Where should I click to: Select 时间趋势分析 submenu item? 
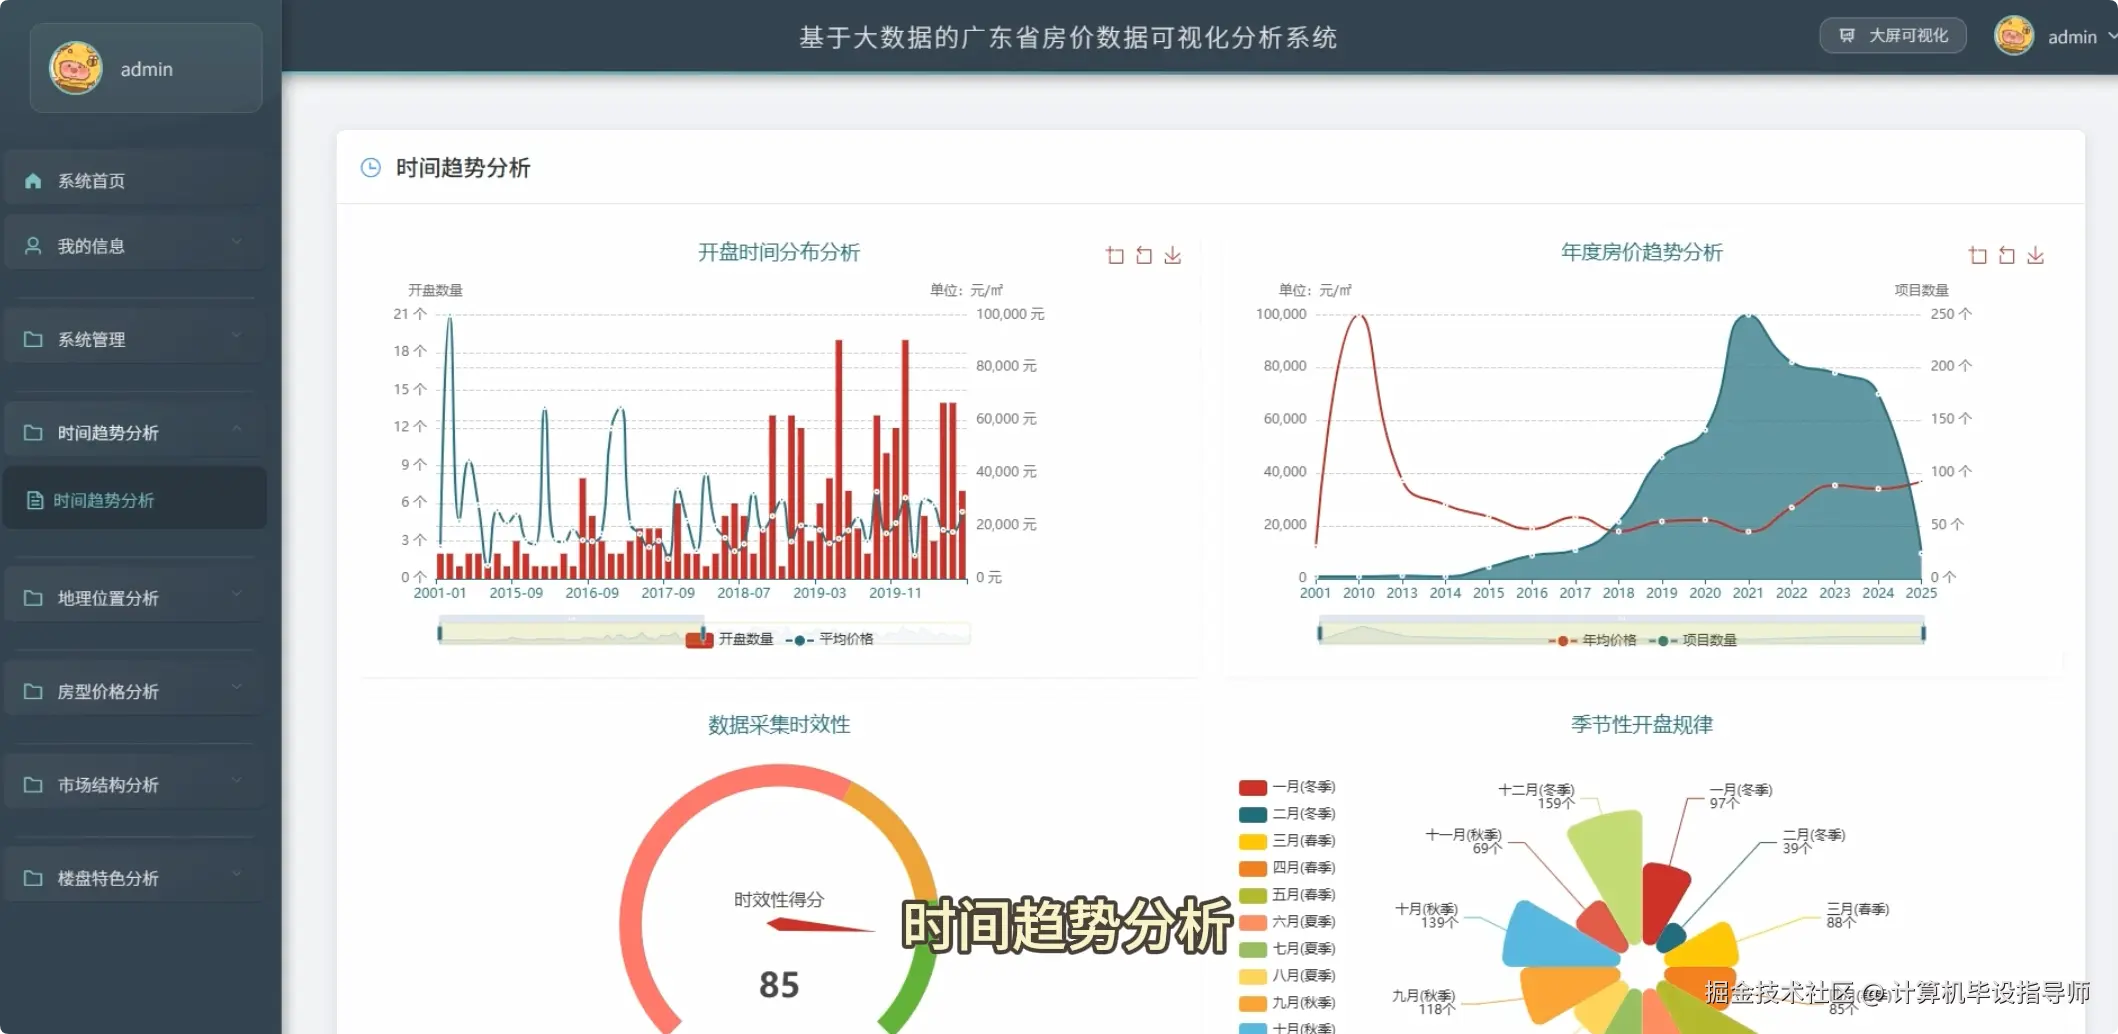click(135, 500)
